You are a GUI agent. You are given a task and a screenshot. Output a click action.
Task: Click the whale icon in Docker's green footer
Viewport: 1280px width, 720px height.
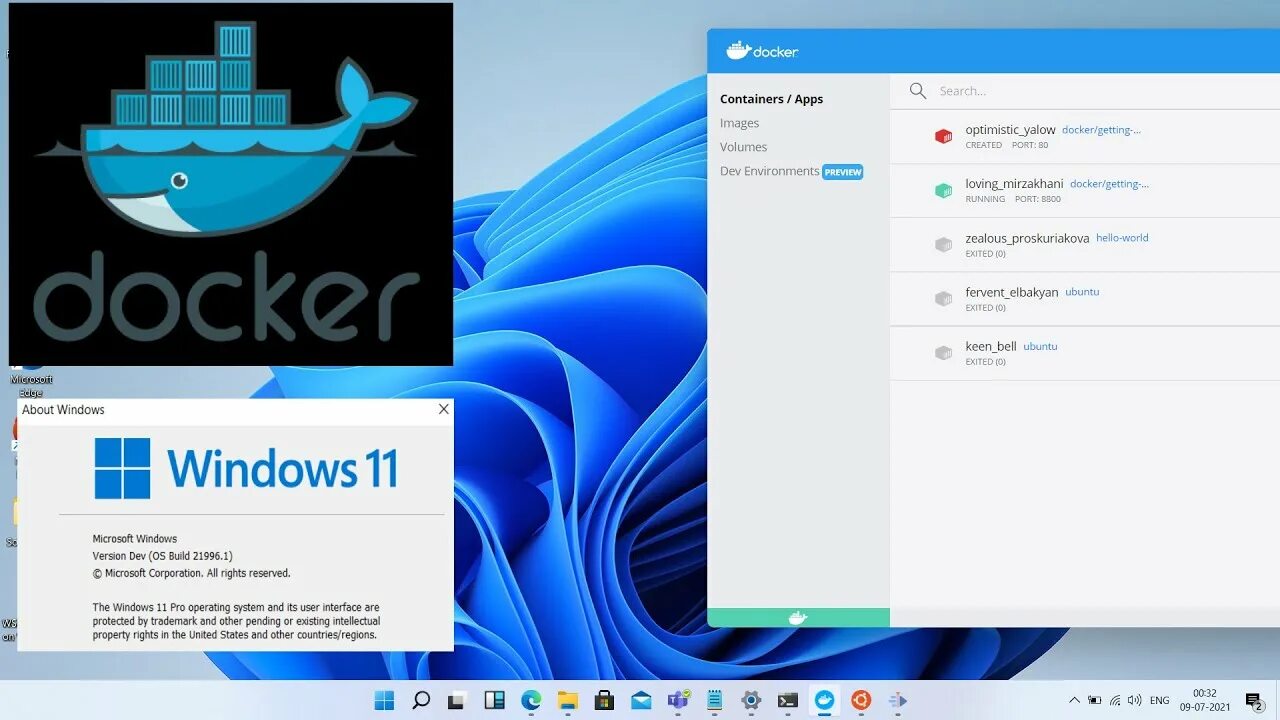click(x=797, y=618)
